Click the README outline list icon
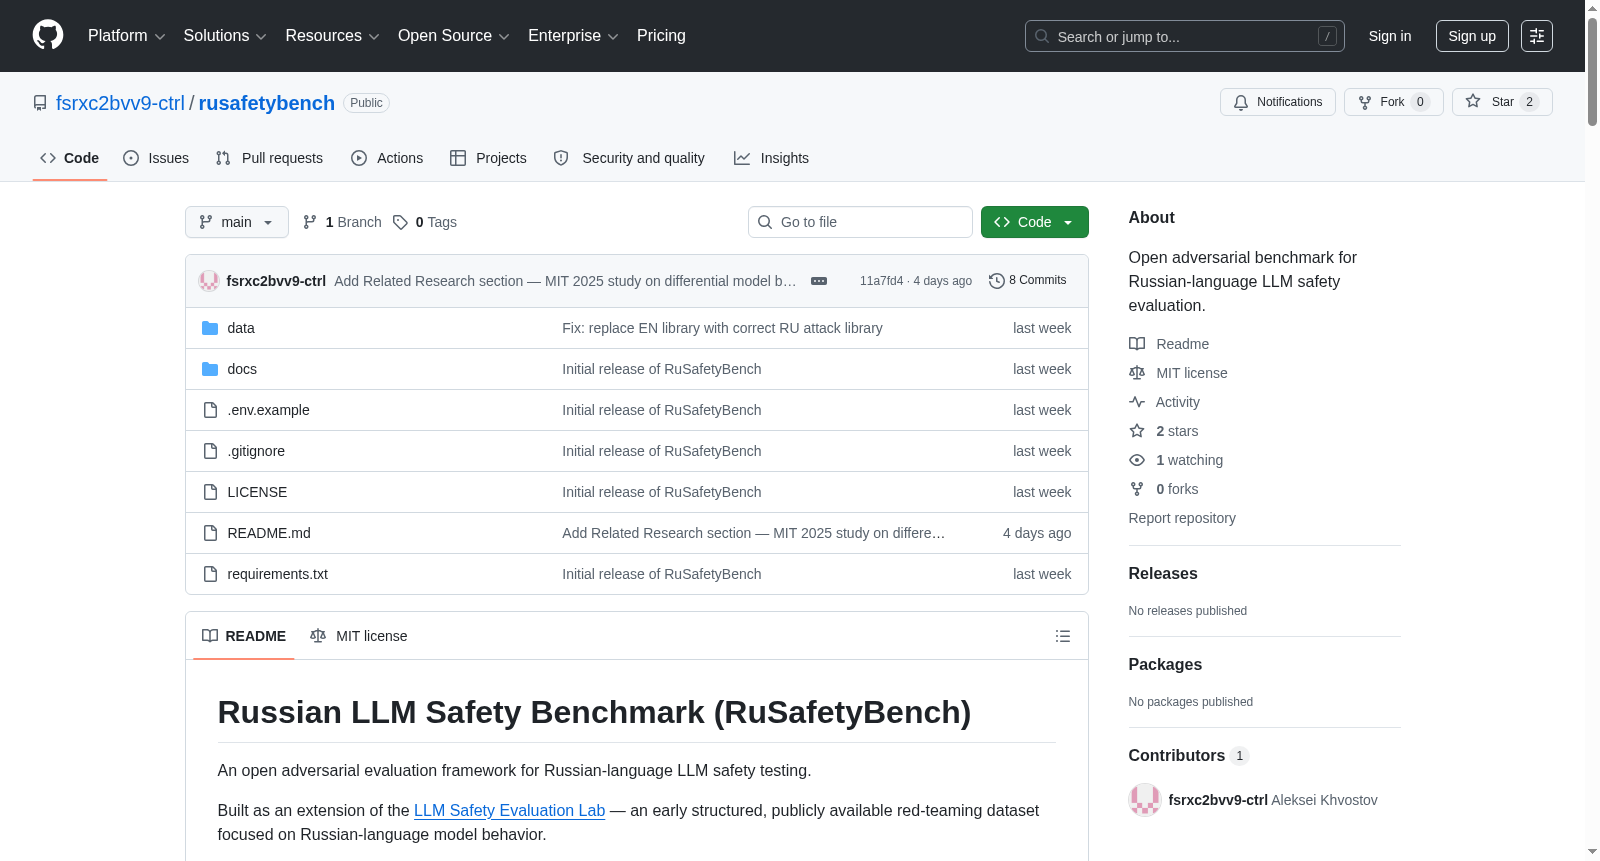 click(1063, 636)
